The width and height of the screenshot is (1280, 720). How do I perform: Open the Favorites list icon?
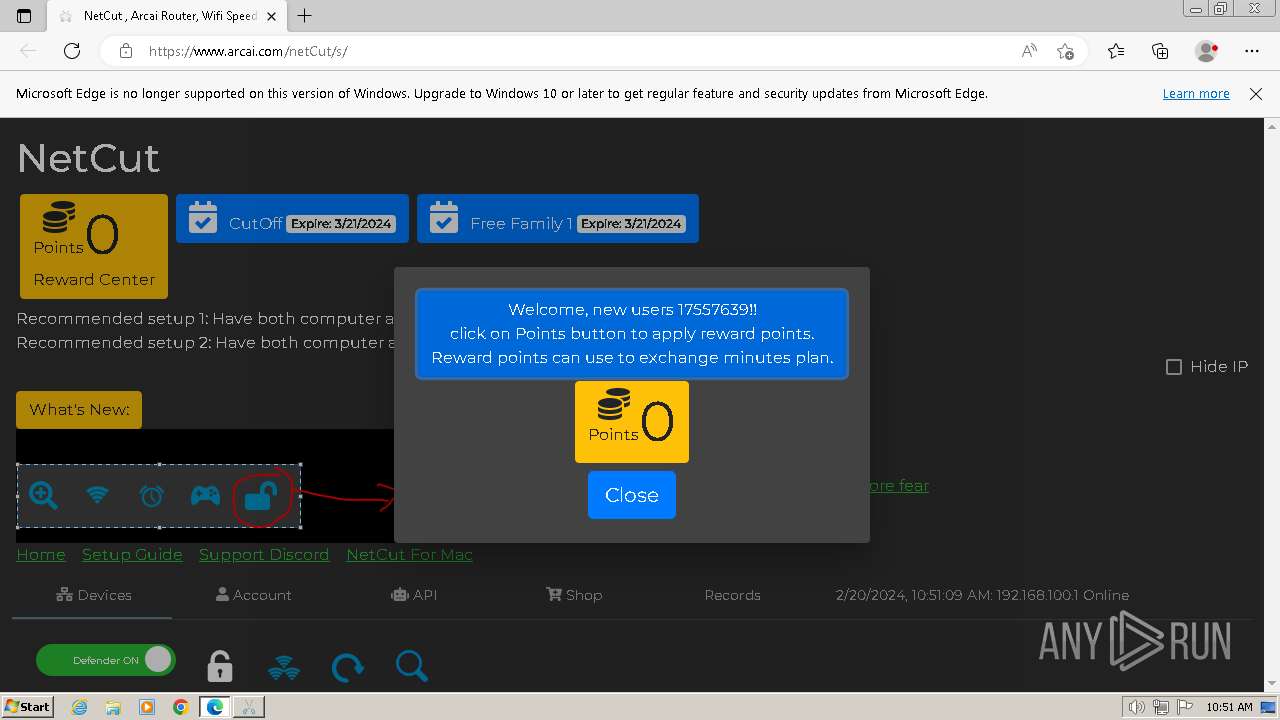(x=1116, y=51)
